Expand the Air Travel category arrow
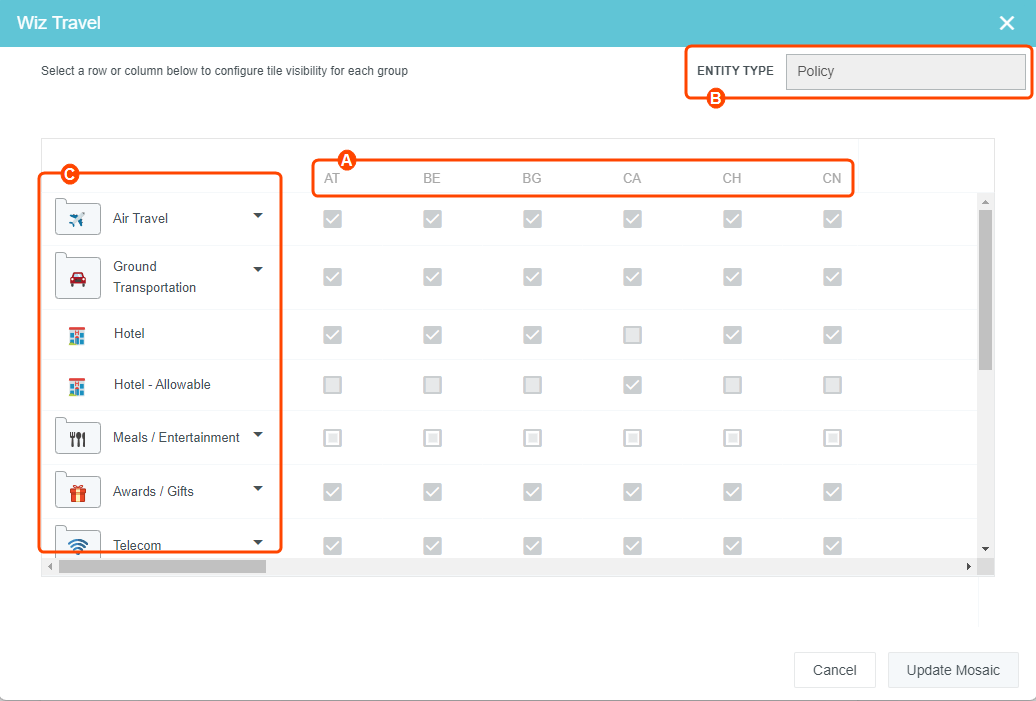1036x701 pixels. click(x=258, y=215)
